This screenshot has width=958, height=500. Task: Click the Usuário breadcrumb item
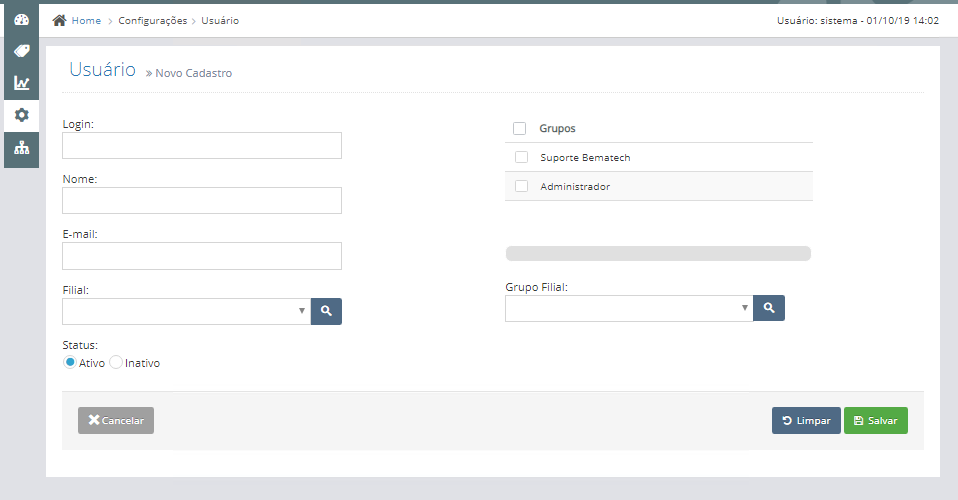click(220, 20)
